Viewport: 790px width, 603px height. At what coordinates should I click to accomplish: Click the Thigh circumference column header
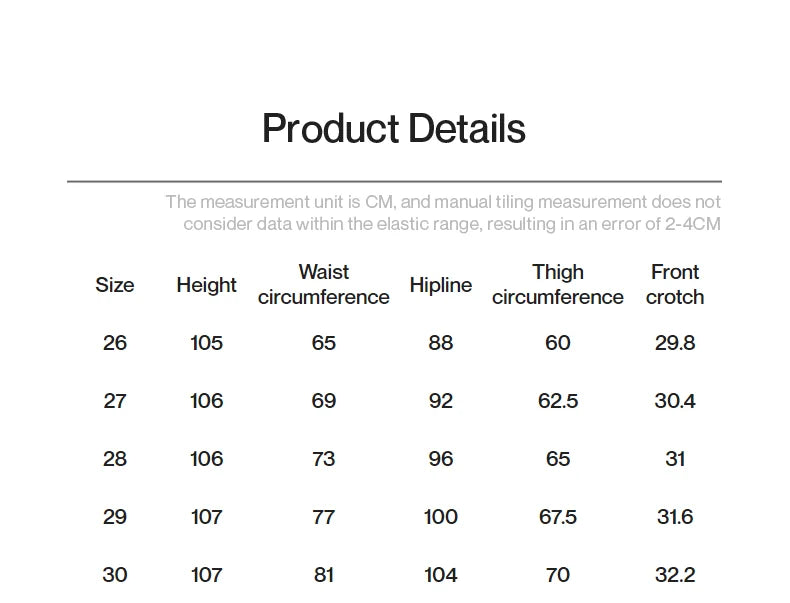pyautogui.click(x=557, y=285)
